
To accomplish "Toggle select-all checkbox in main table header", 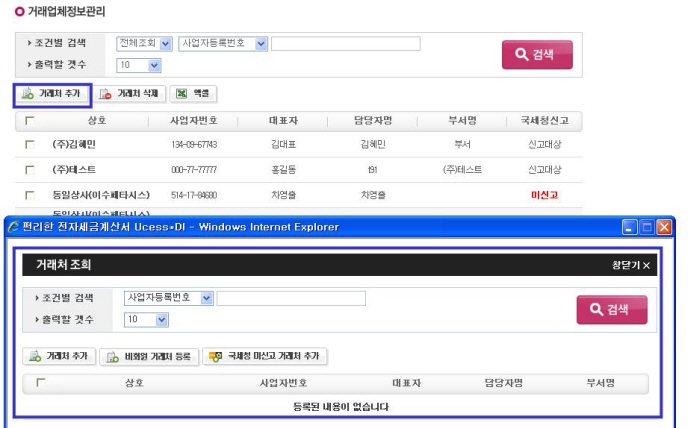I will click(x=29, y=120).
